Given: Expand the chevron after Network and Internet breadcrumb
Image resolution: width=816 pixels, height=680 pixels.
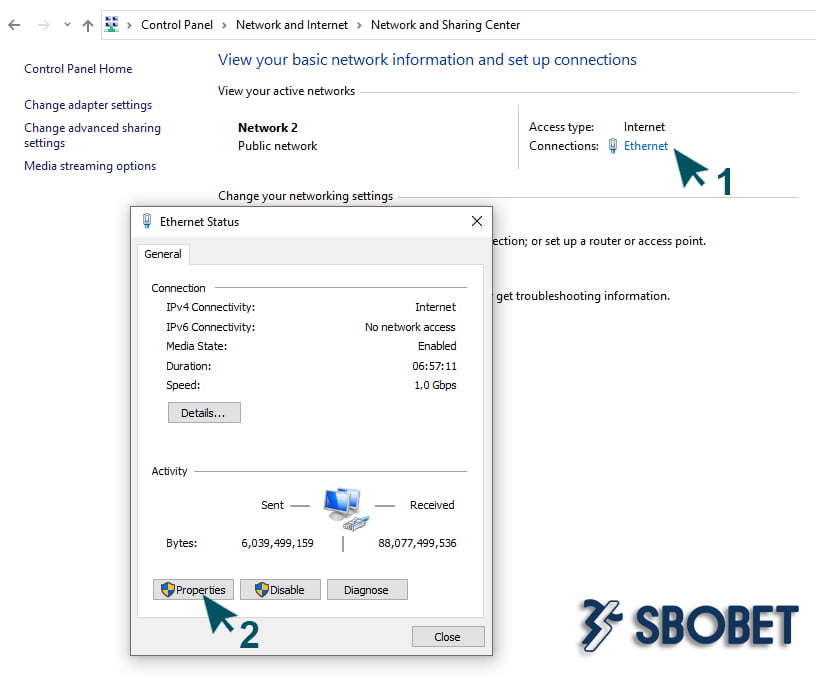Looking at the screenshot, I should (x=359, y=25).
